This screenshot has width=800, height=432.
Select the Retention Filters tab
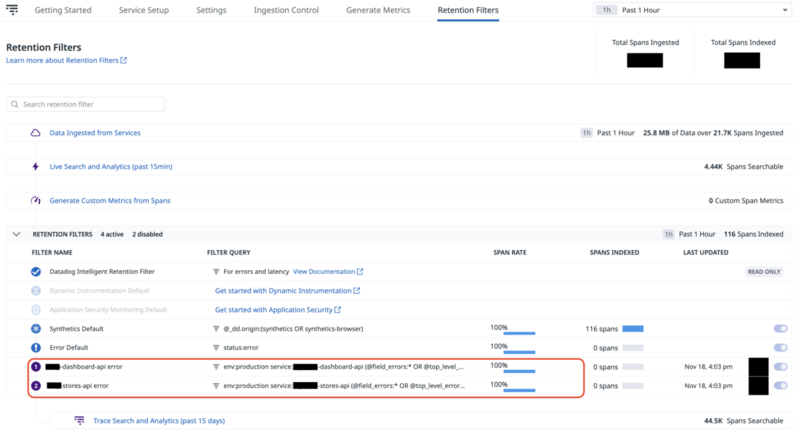click(468, 10)
